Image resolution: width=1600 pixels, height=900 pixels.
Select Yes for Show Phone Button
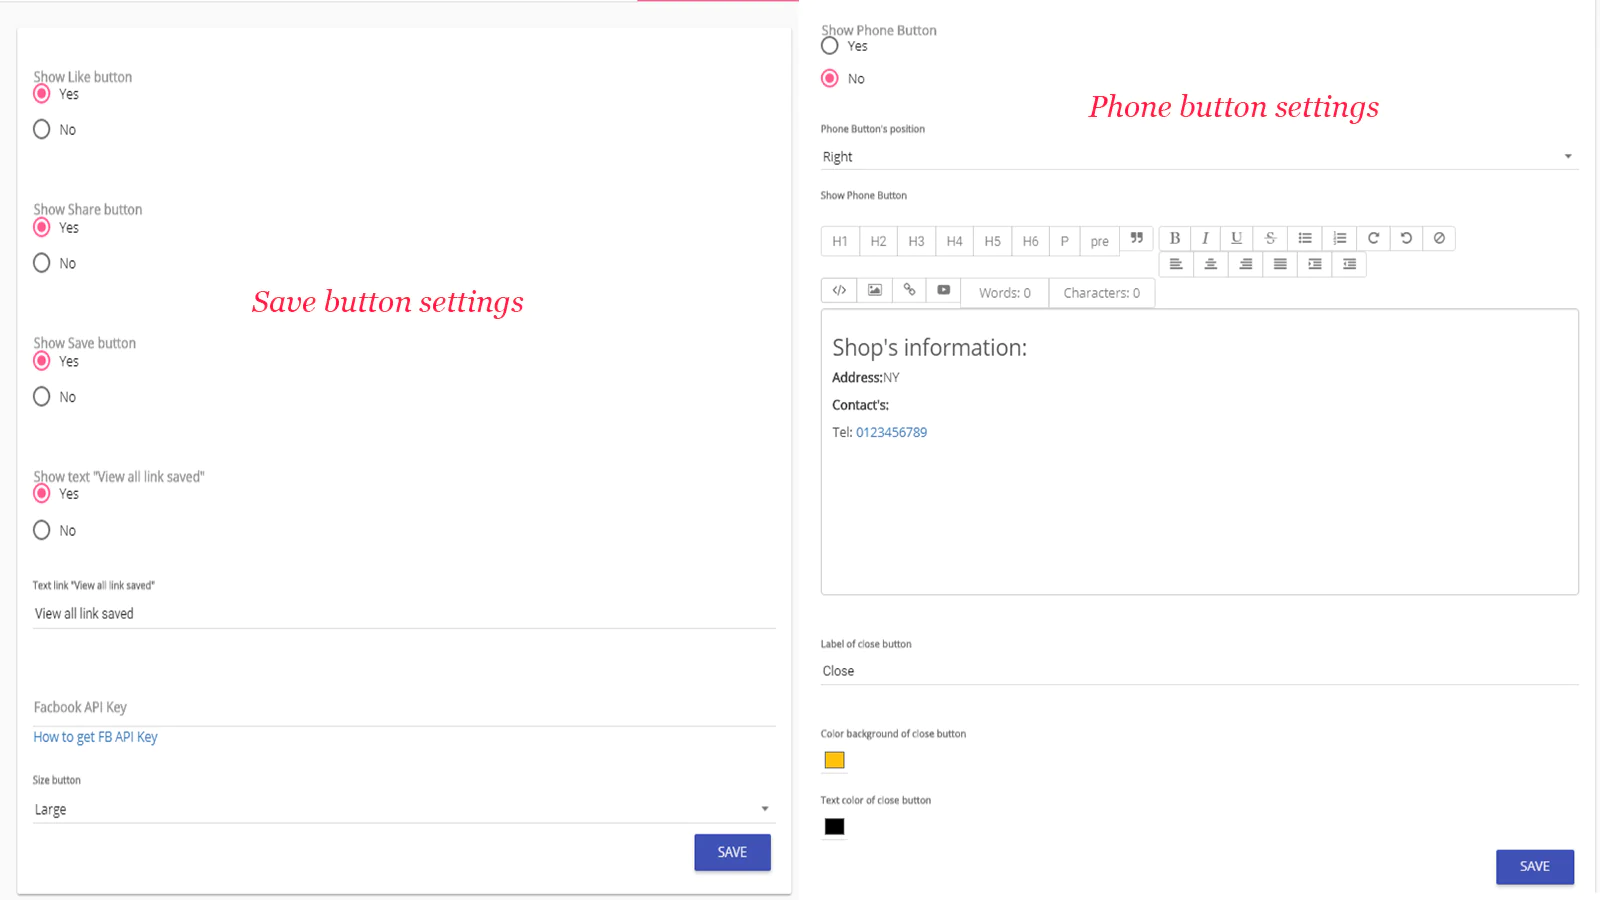(x=830, y=46)
